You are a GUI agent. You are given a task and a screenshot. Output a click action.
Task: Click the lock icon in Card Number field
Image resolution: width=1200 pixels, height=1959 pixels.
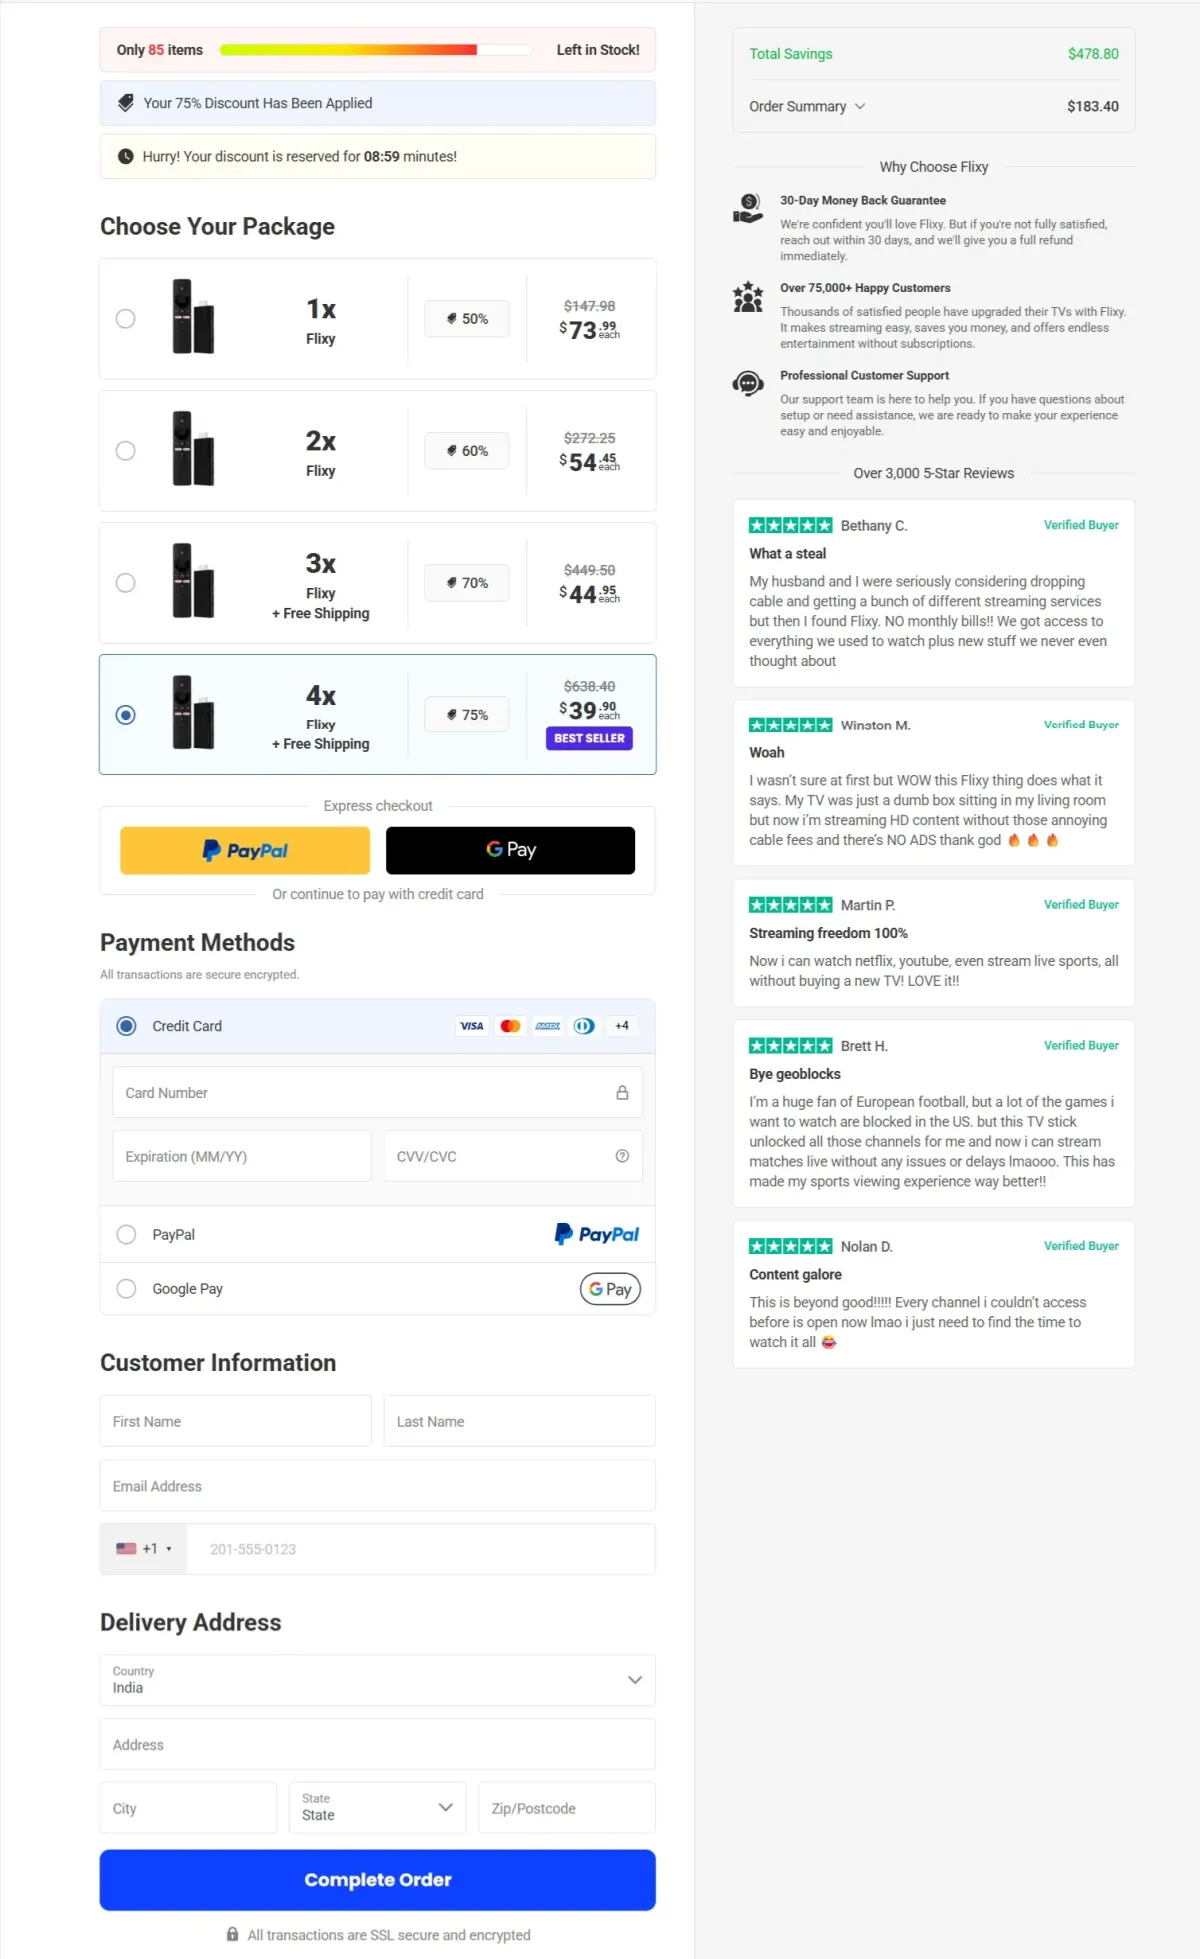[622, 1093]
